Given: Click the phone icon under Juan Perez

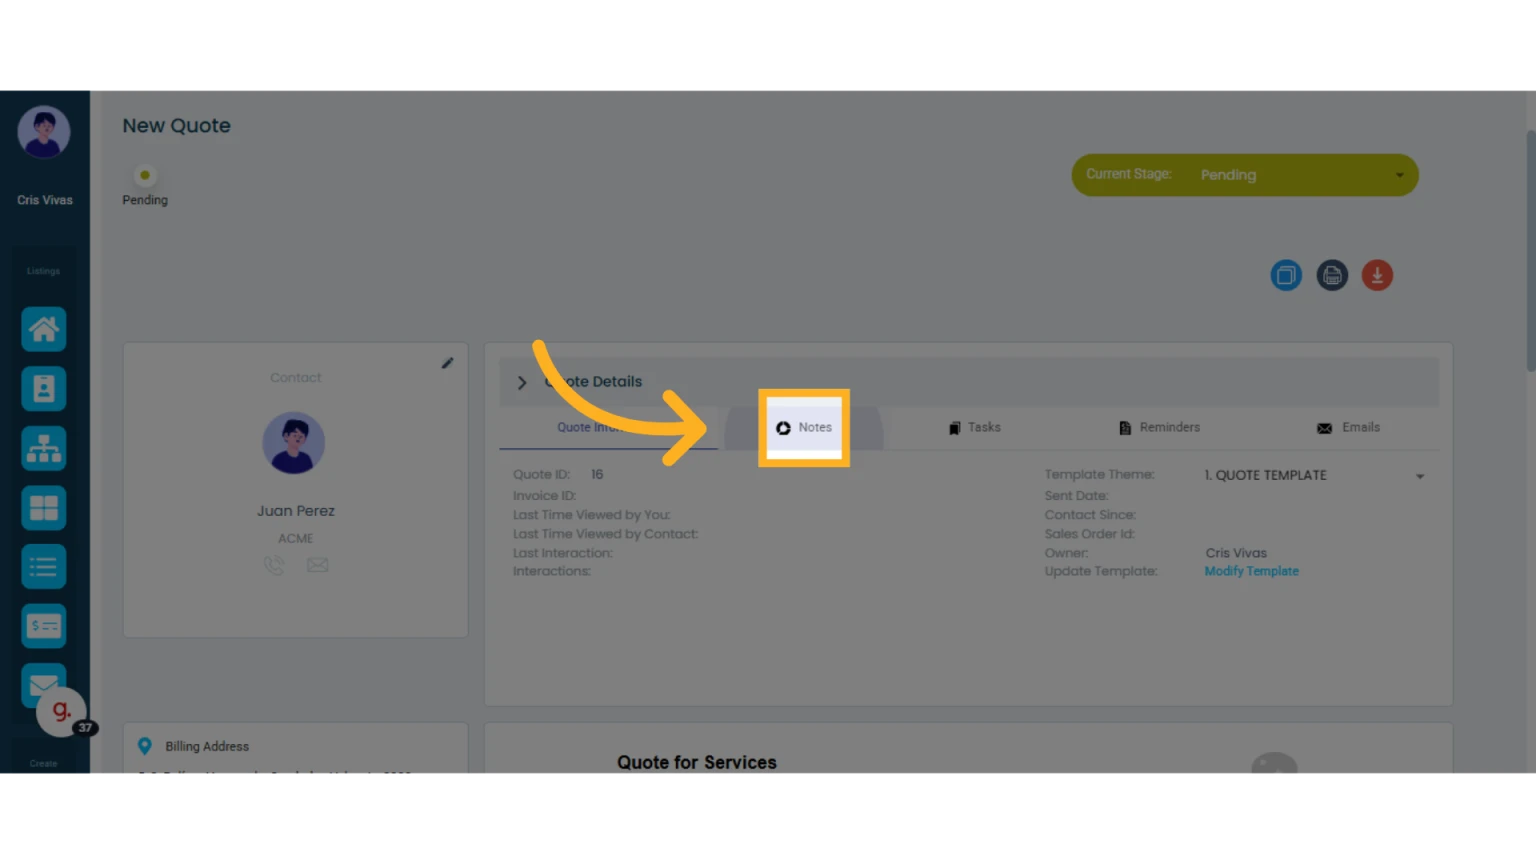Looking at the screenshot, I should click(274, 565).
